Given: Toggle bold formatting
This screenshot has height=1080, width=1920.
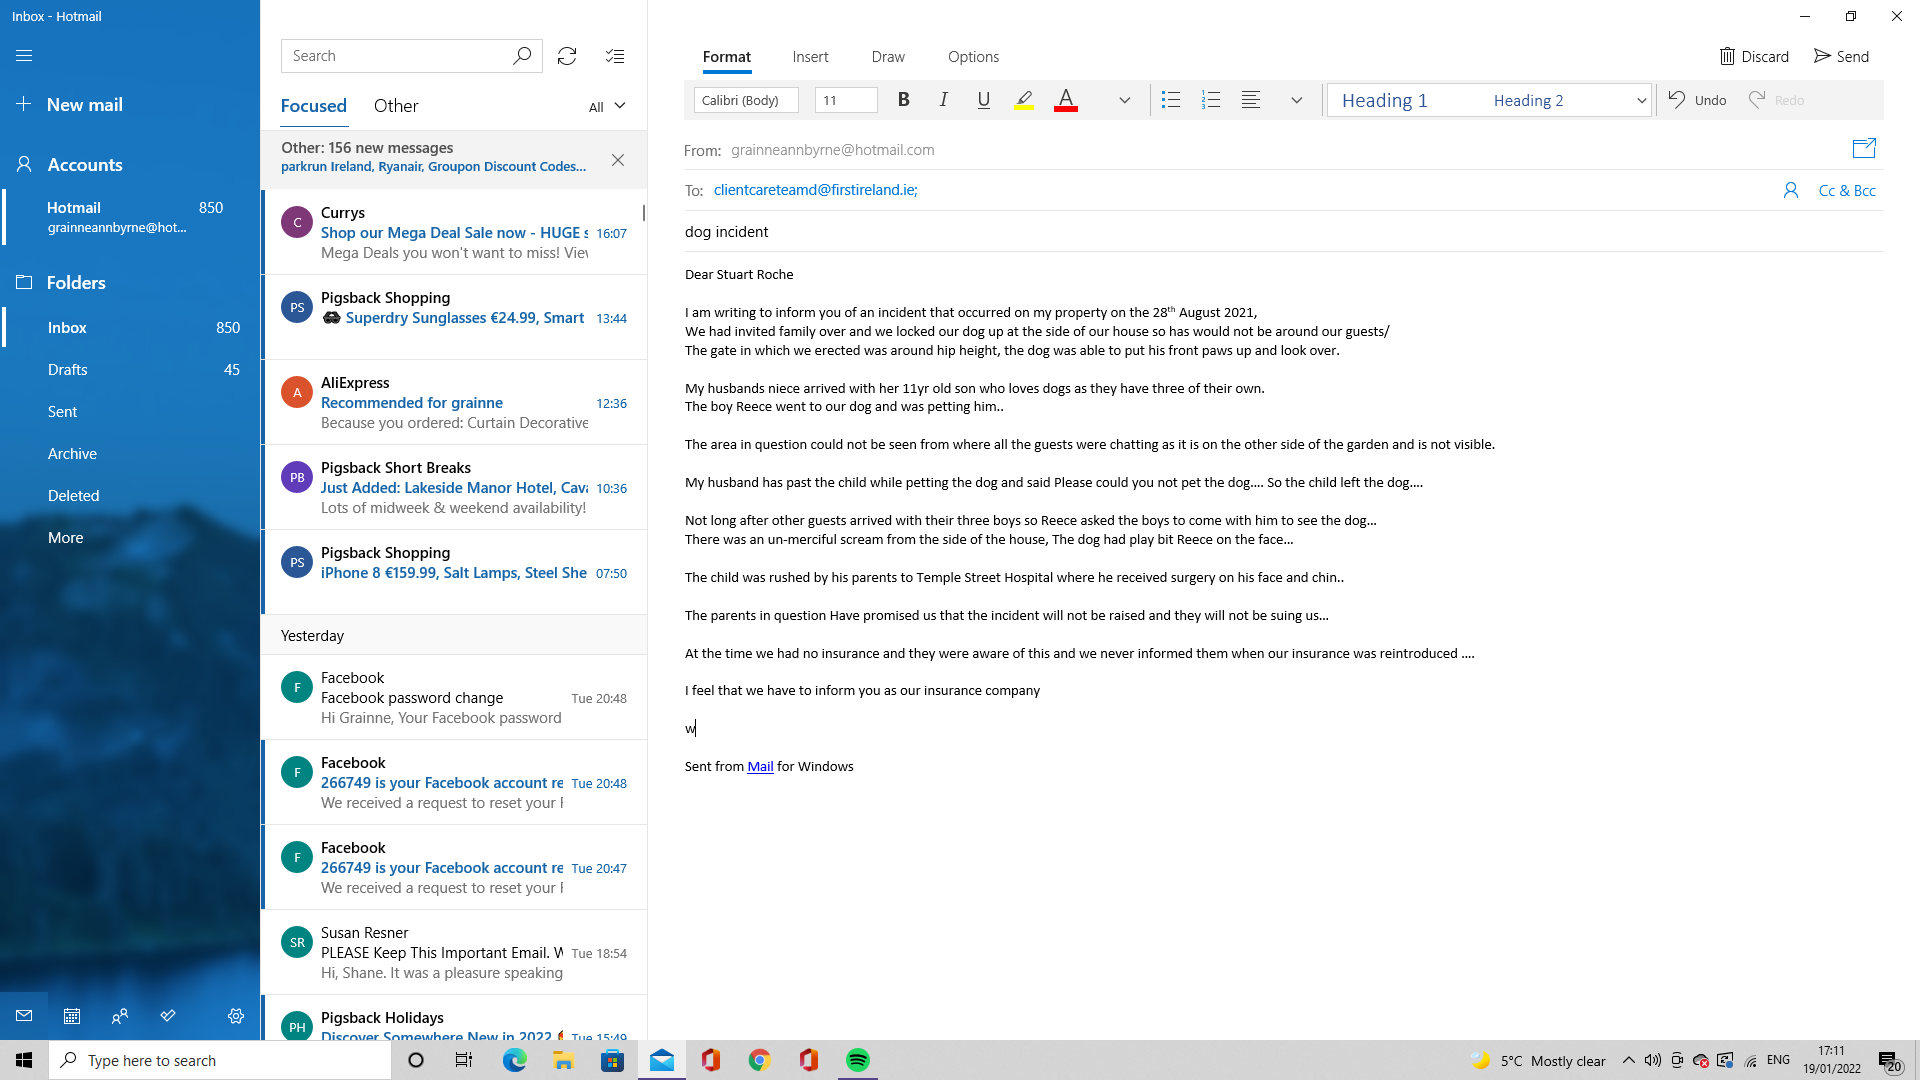Looking at the screenshot, I should (903, 100).
